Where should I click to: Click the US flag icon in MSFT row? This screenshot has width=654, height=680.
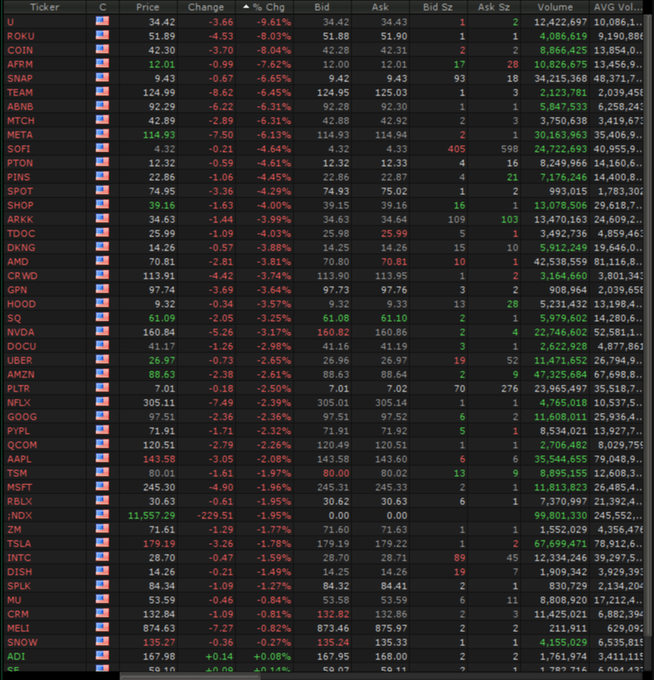102,487
